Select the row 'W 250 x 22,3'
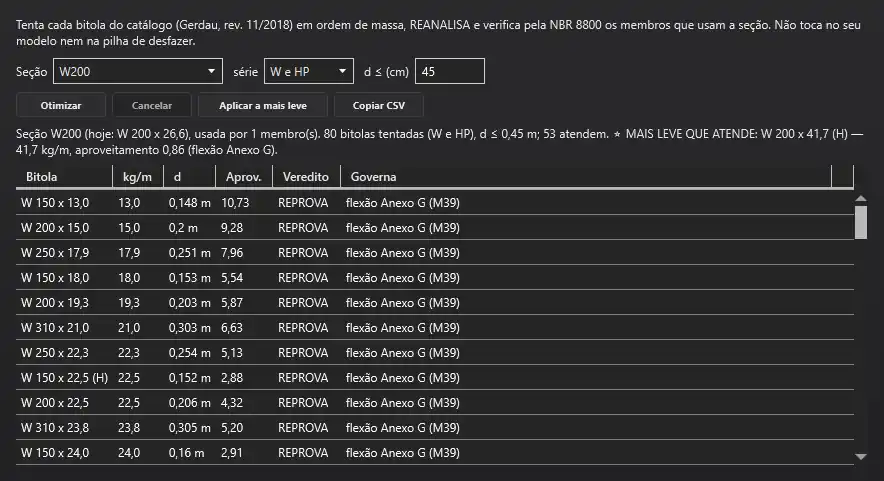884x481 pixels. (435, 353)
